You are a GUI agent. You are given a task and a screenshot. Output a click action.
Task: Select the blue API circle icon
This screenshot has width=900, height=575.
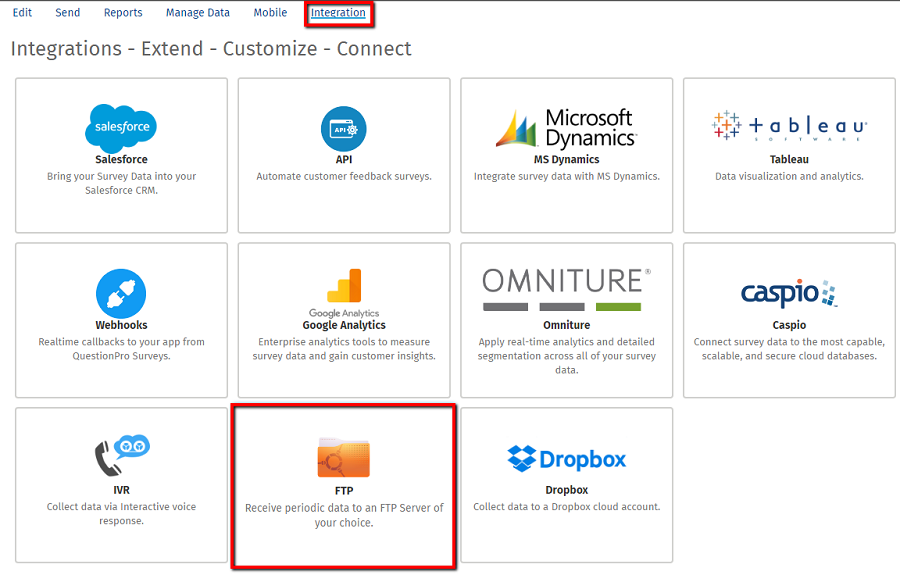(343, 129)
